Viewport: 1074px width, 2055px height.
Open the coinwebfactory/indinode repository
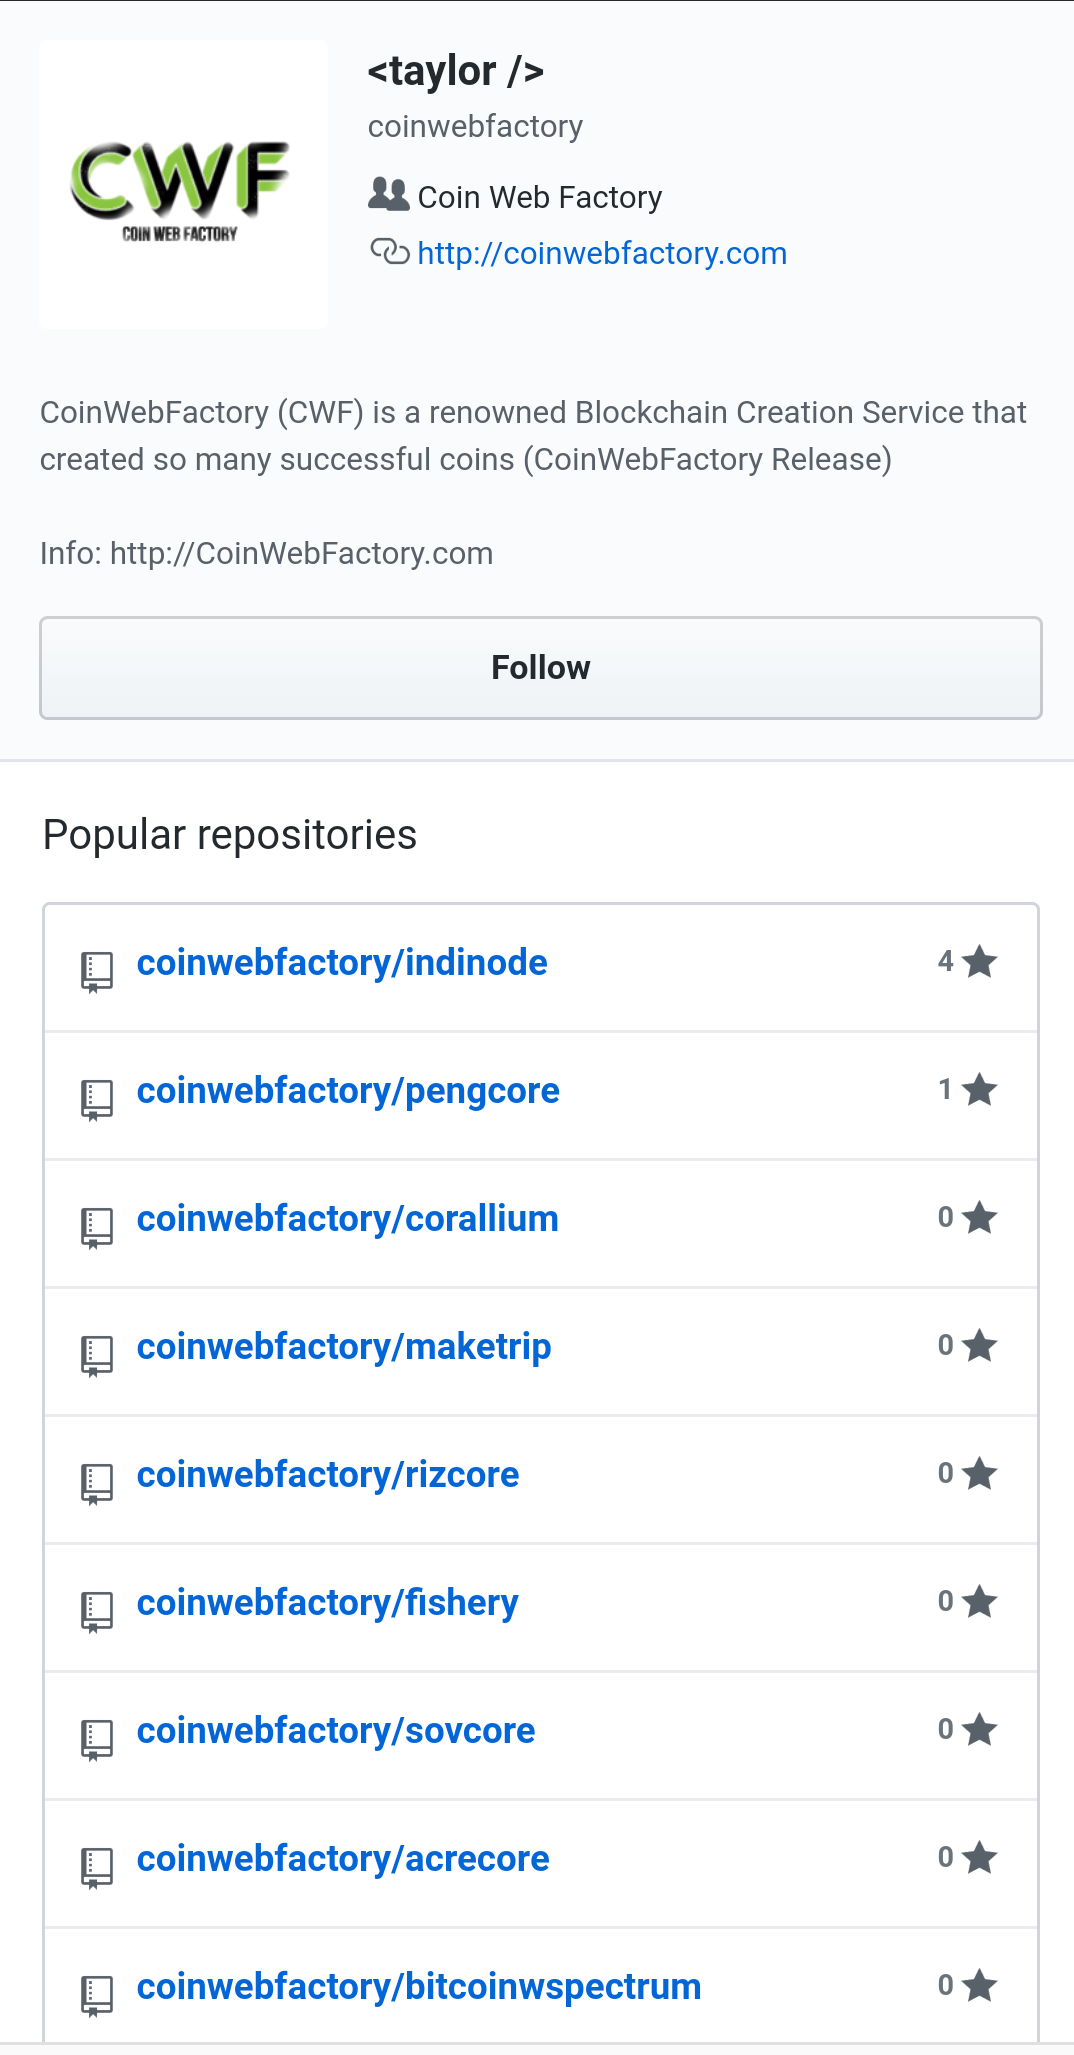[x=342, y=962]
